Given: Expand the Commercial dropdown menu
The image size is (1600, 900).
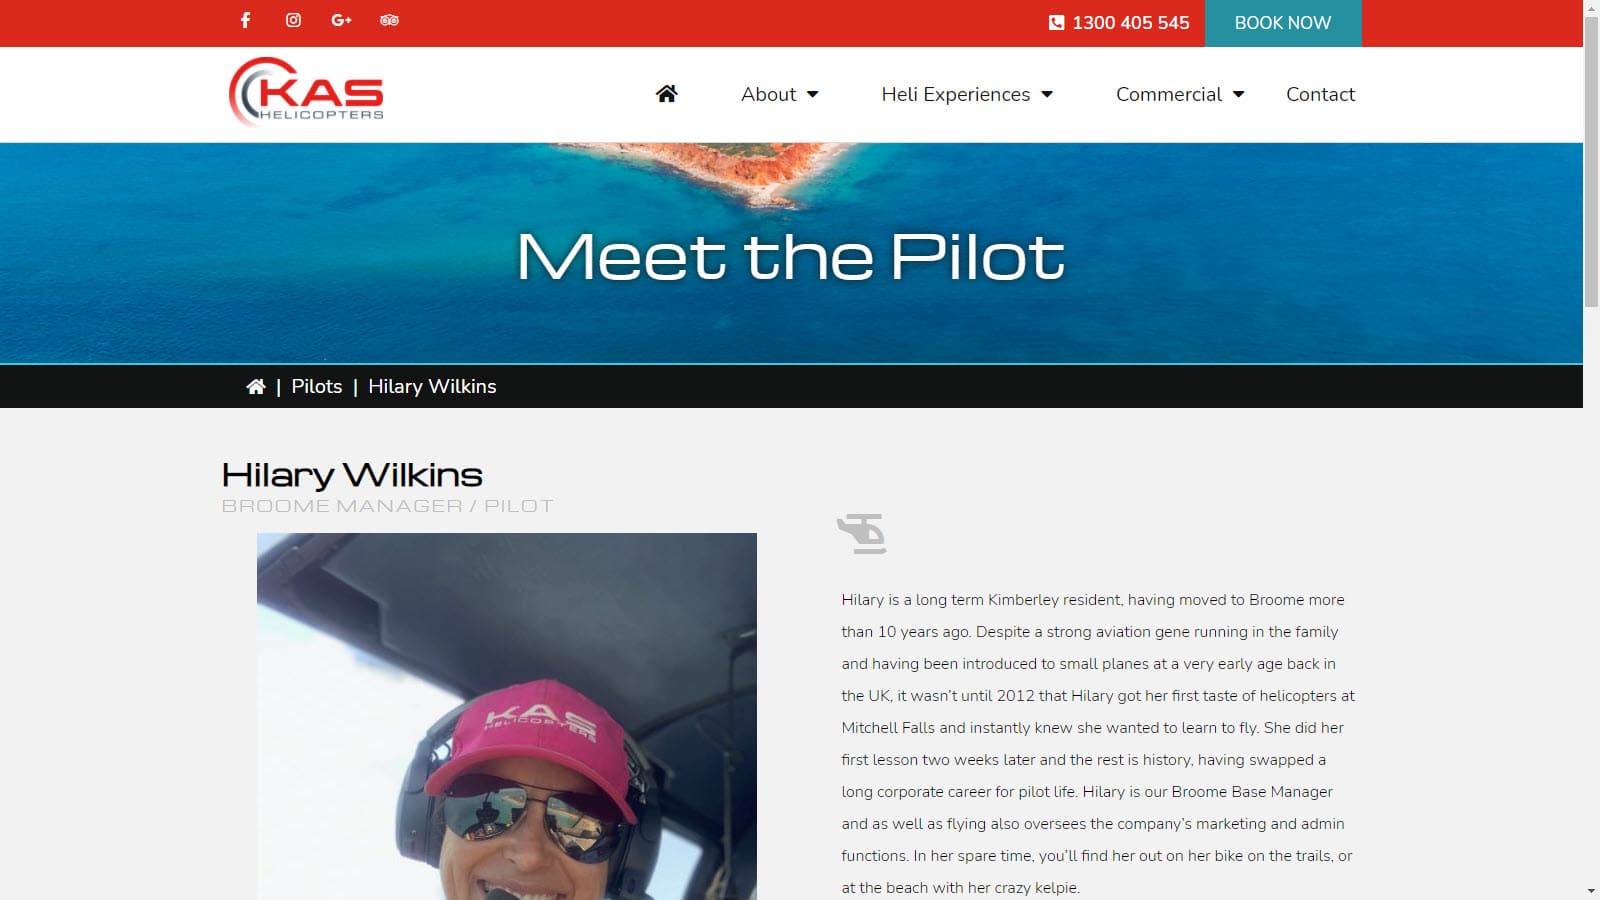Looking at the screenshot, I should (1180, 94).
